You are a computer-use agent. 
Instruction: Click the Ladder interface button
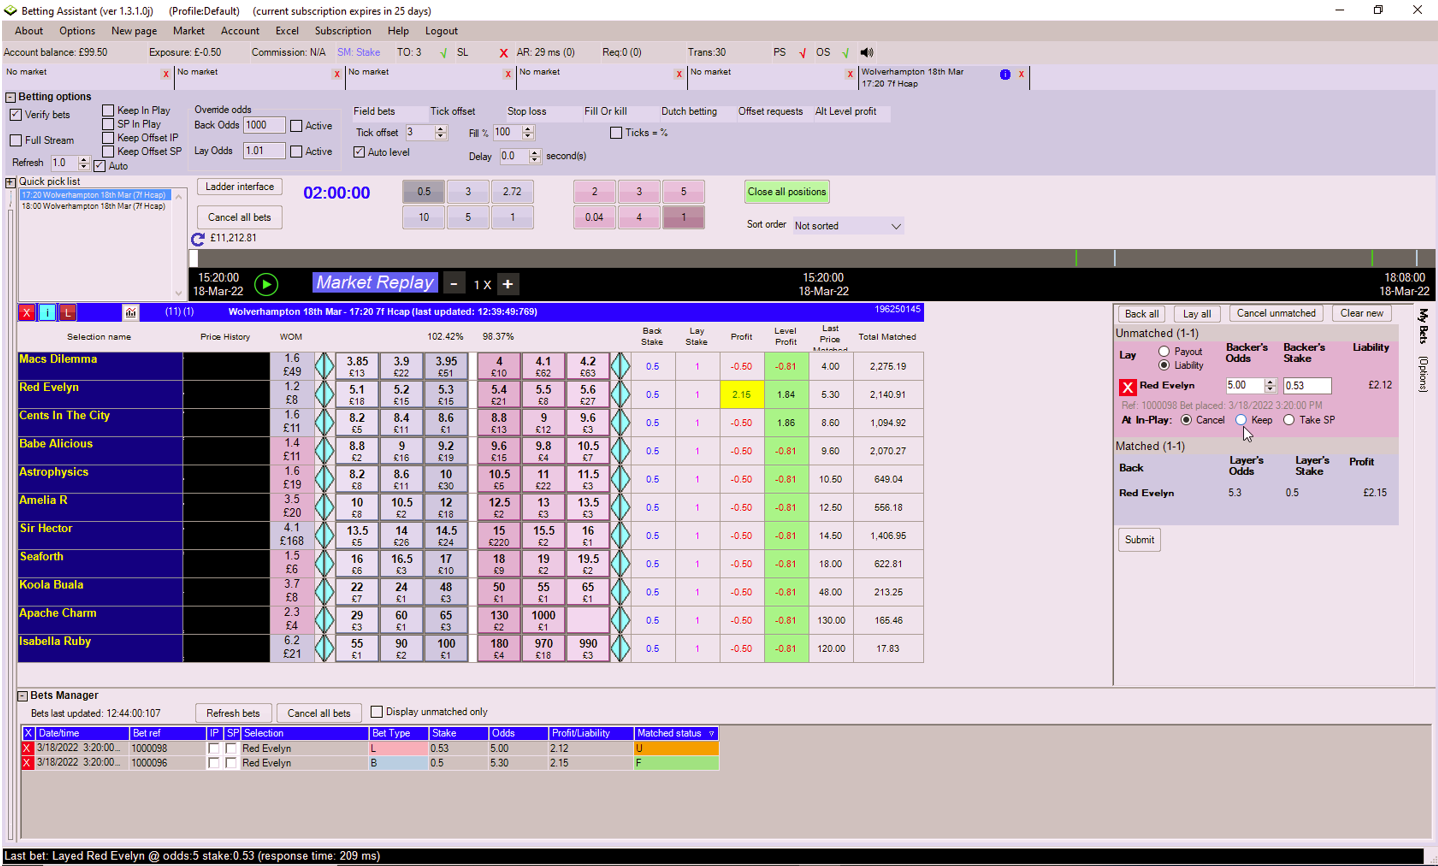[x=240, y=187]
